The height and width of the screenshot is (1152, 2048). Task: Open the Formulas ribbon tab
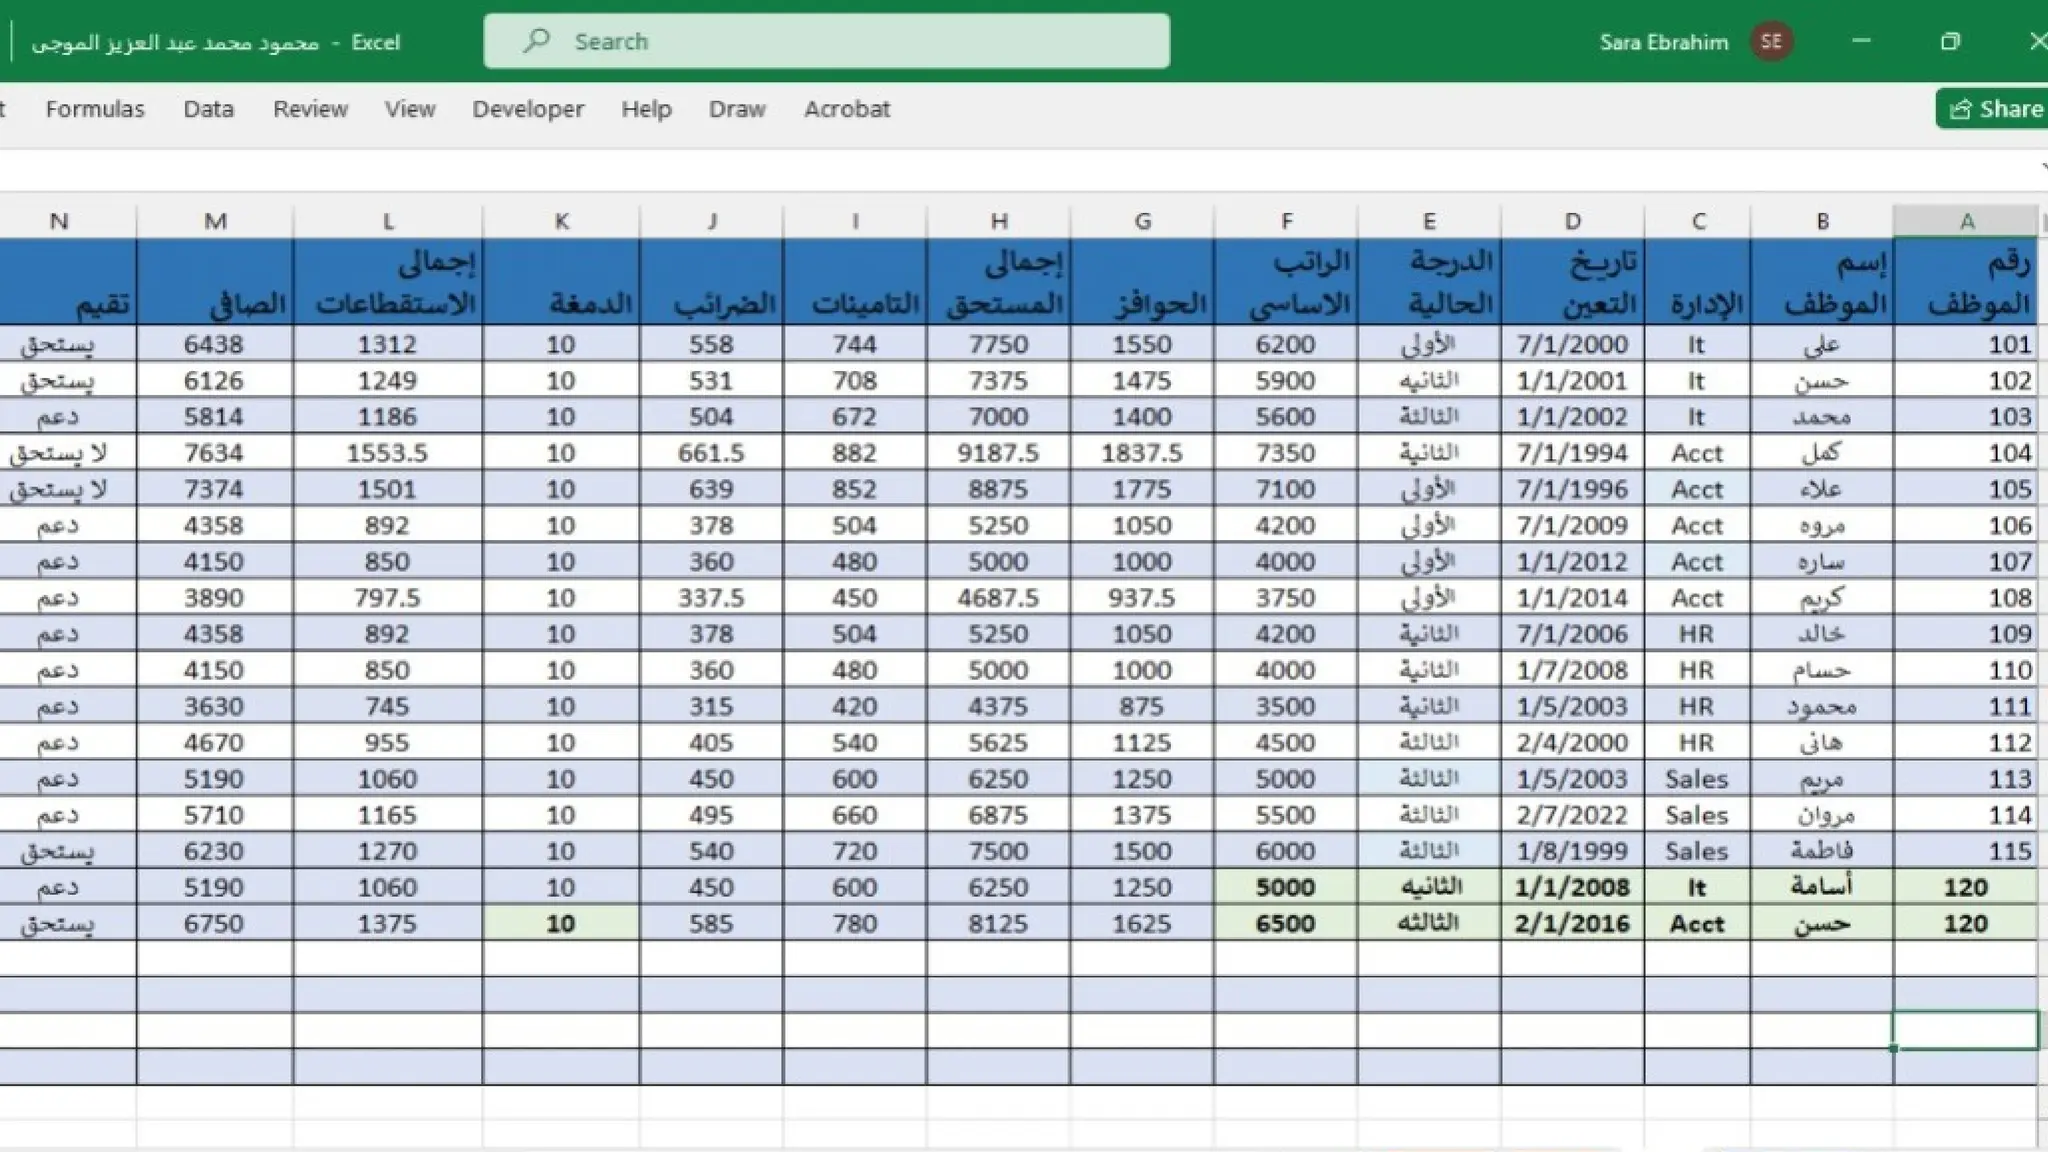coord(95,109)
